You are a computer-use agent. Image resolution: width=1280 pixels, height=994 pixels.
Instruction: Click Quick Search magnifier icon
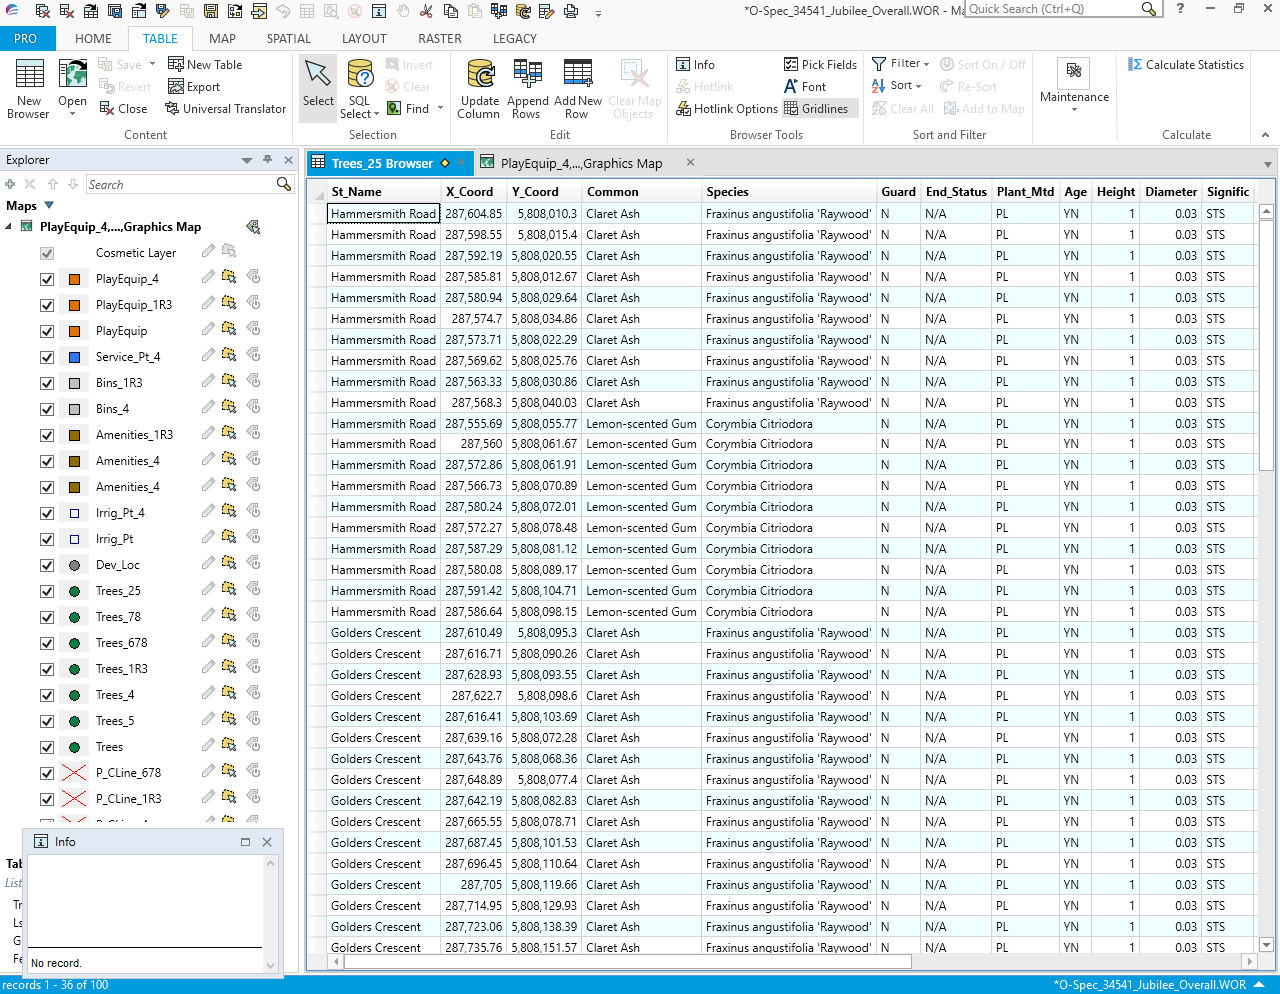(1149, 9)
